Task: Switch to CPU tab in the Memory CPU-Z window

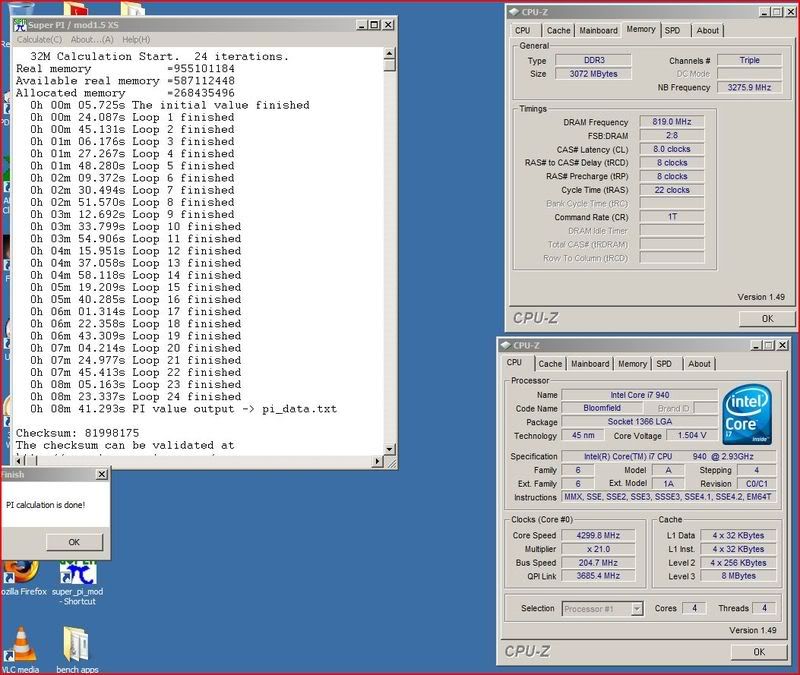Action: tap(522, 31)
